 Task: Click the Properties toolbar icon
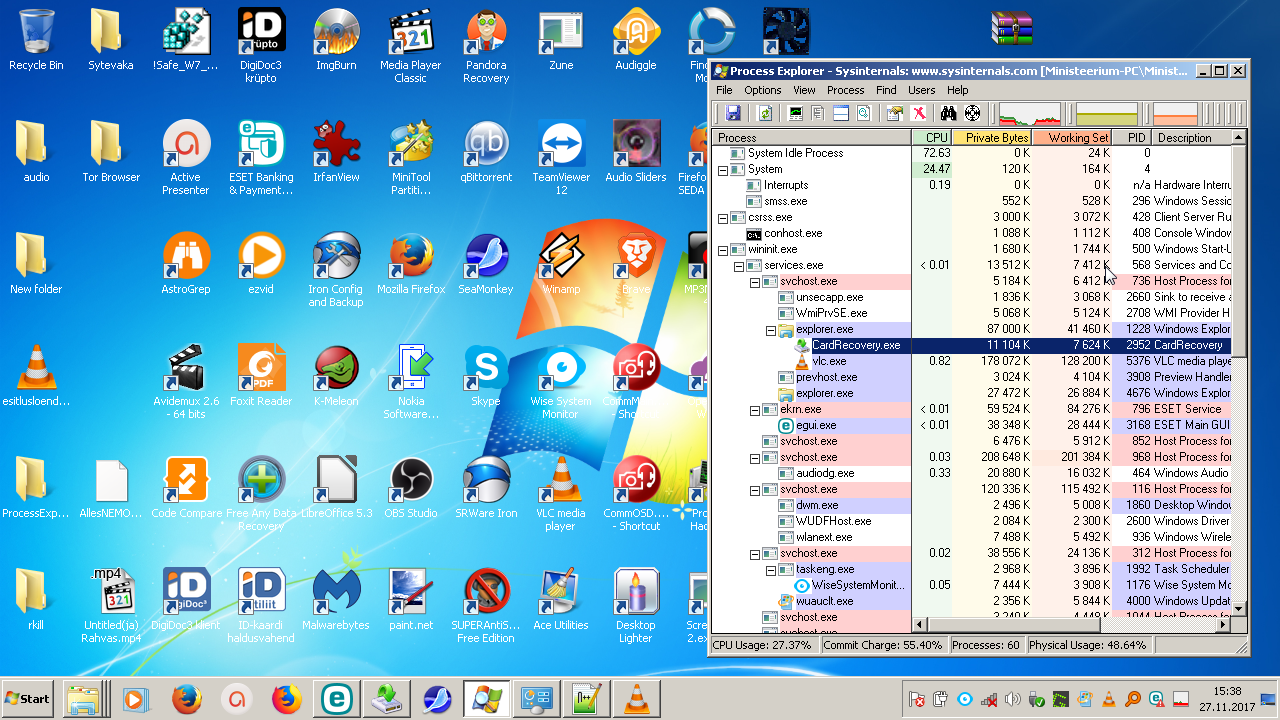pos(895,113)
